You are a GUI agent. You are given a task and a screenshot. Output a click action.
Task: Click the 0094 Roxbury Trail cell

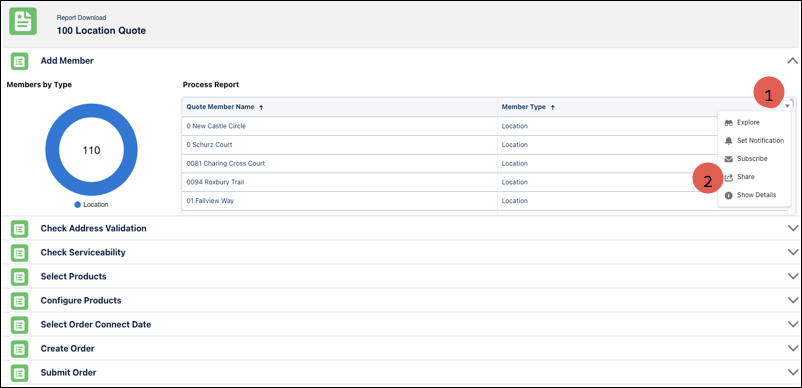(x=340, y=182)
